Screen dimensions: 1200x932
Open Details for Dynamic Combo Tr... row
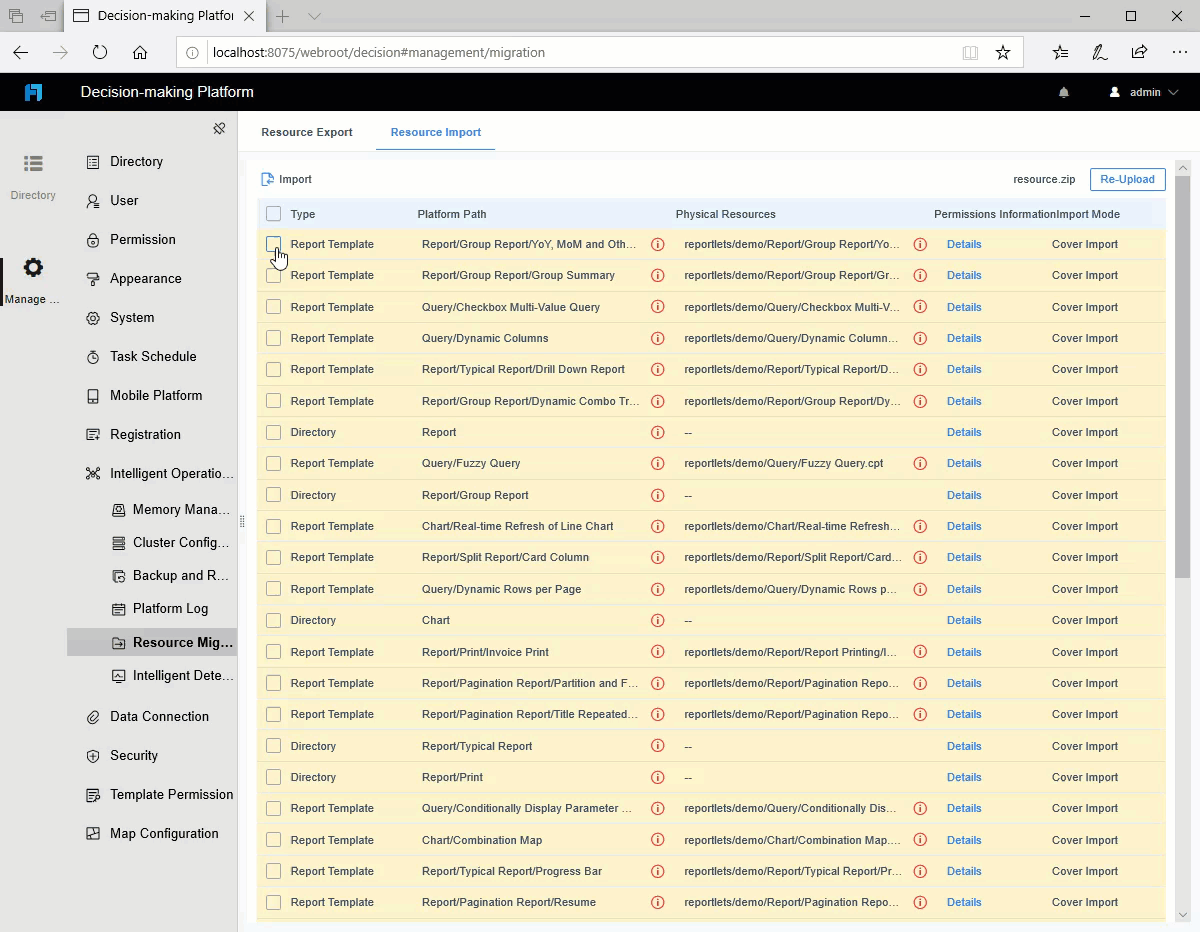coord(964,401)
